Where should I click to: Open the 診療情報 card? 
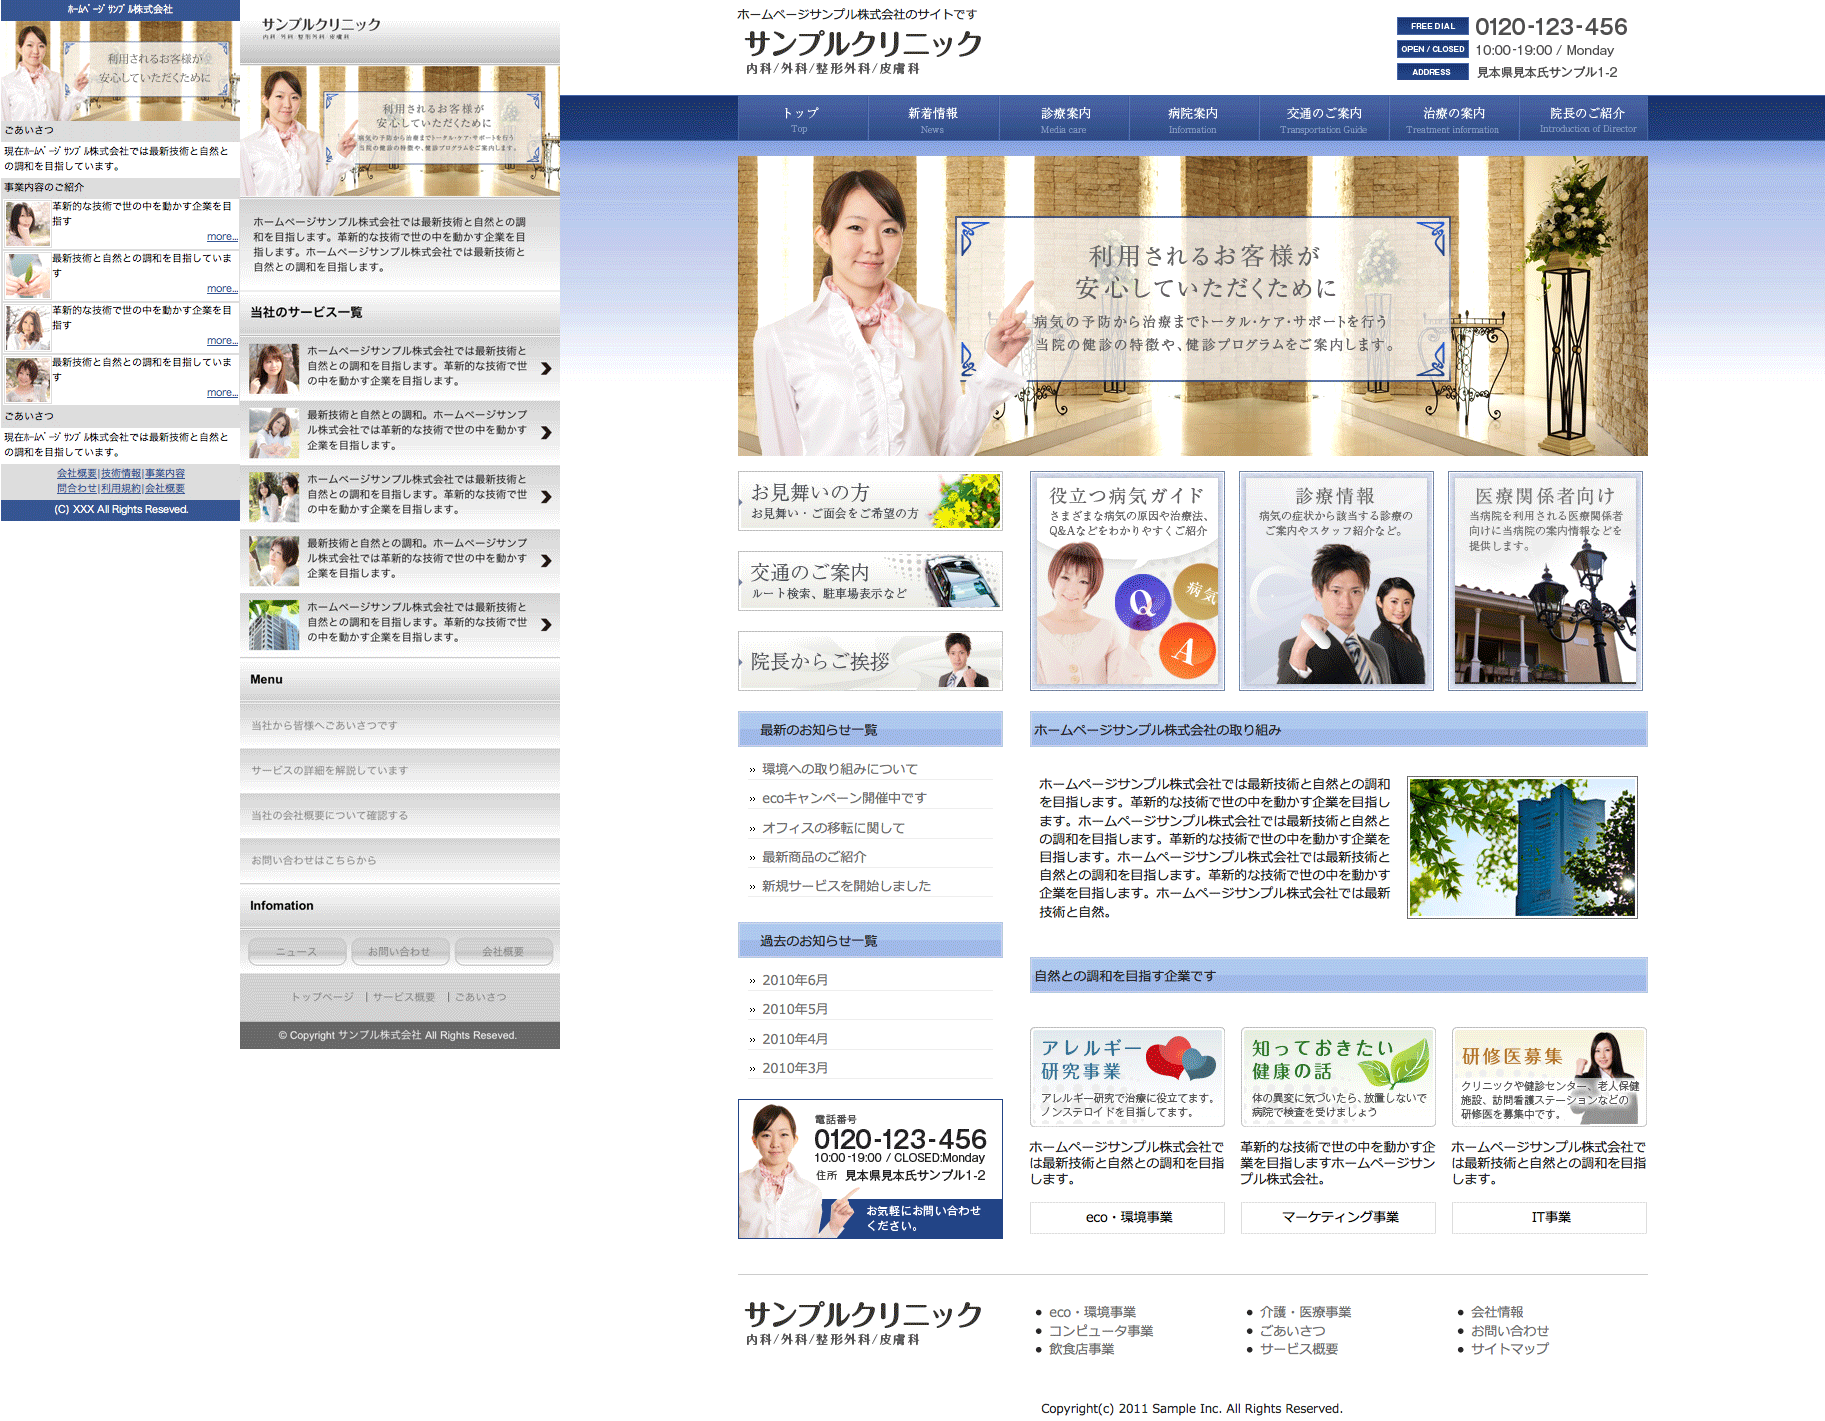click(1336, 581)
